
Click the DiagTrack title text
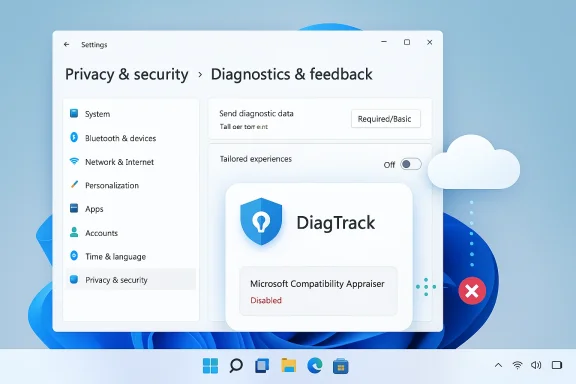coord(336,223)
